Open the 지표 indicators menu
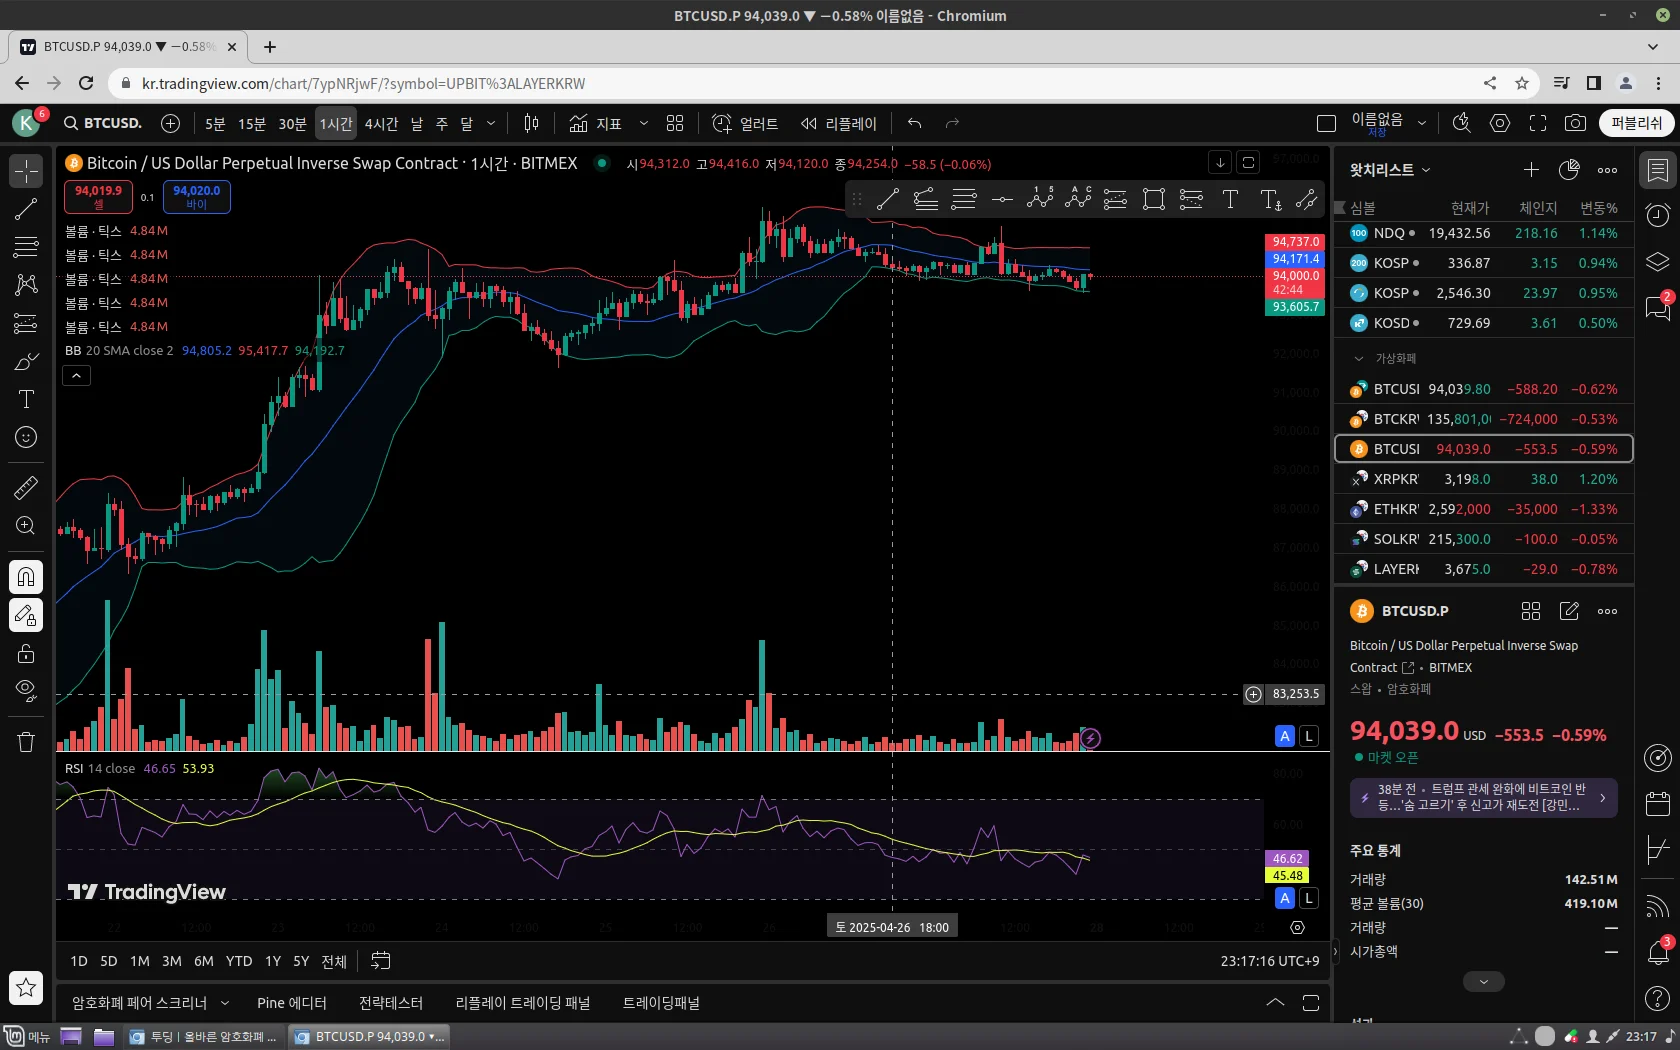This screenshot has height=1050, width=1680. [596, 123]
